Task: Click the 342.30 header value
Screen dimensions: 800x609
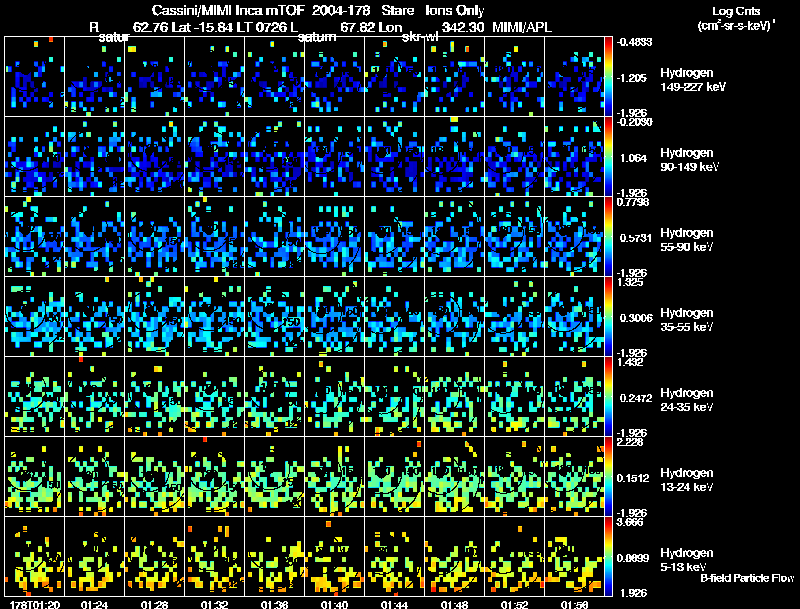Action: (x=462, y=27)
